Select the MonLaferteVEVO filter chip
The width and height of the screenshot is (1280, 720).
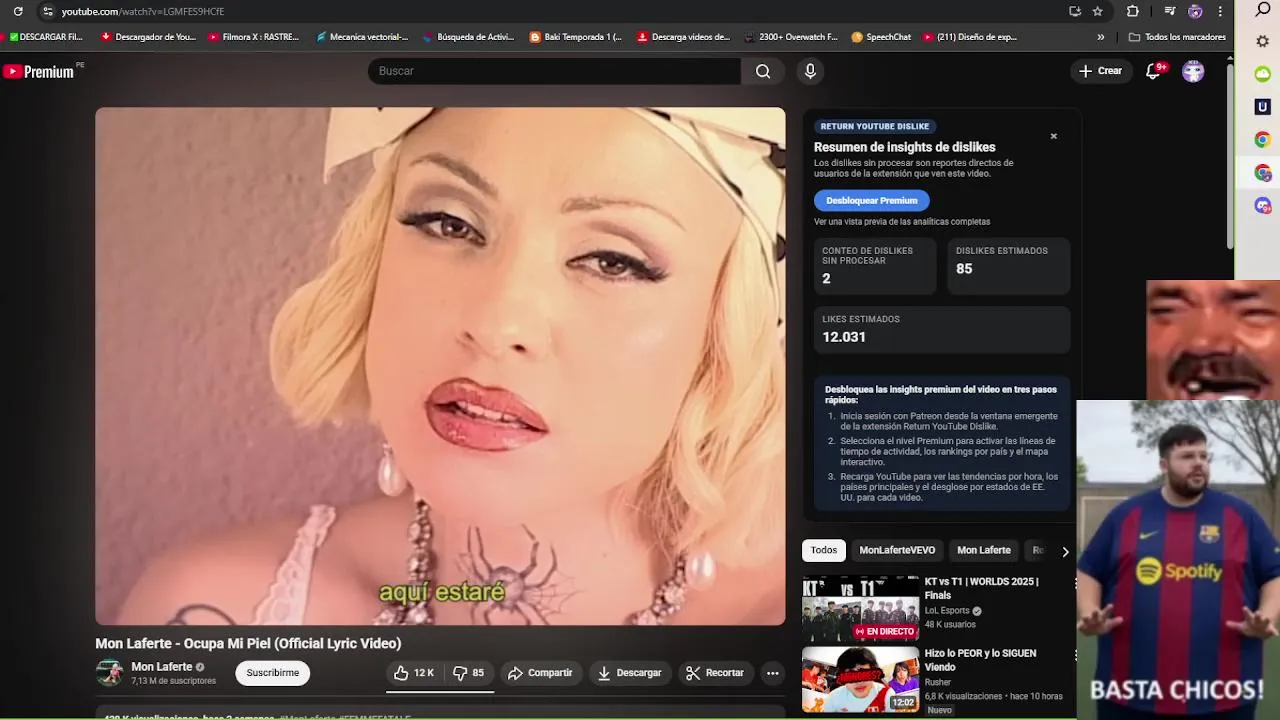[897, 550]
